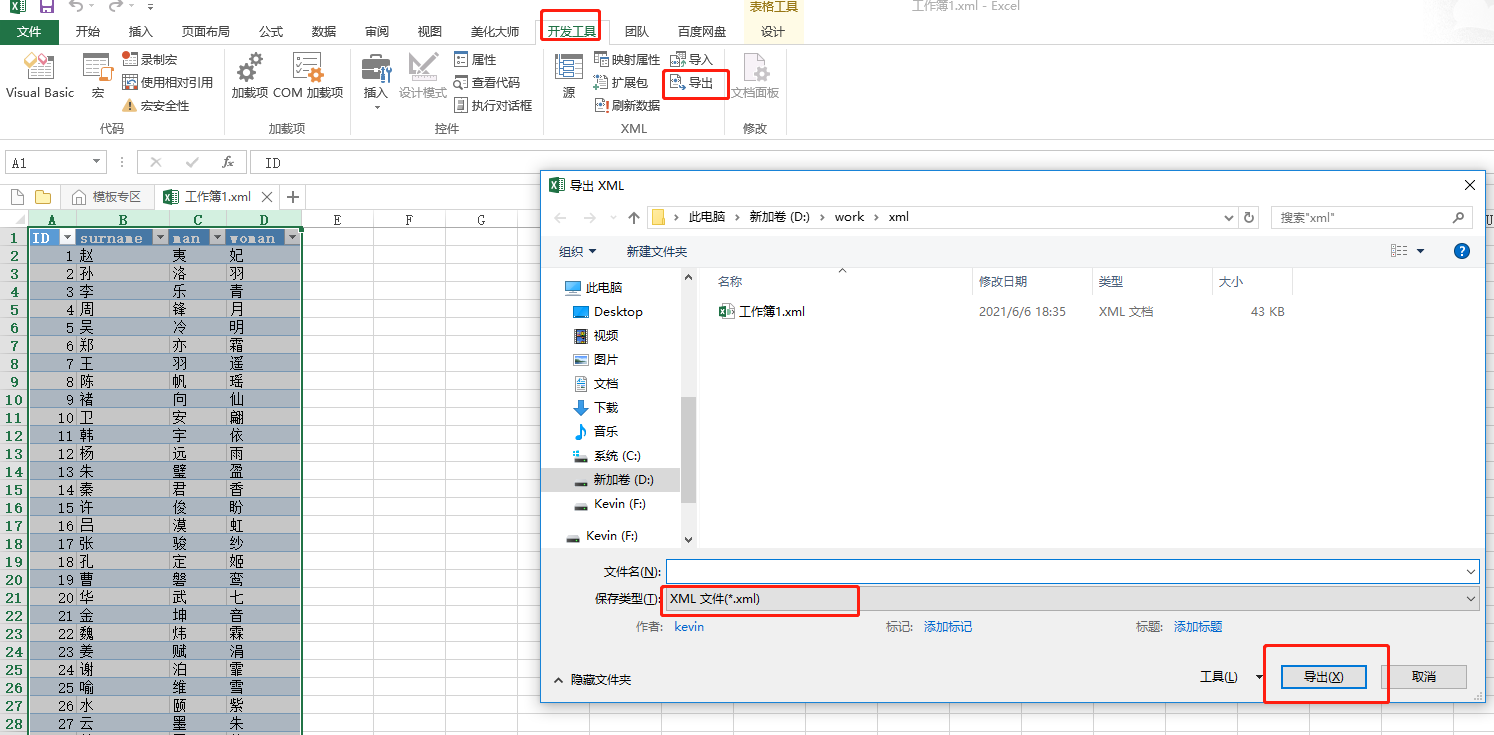Open the man column filter dropdown
The width and height of the screenshot is (1494, 735).
(217, 238)
